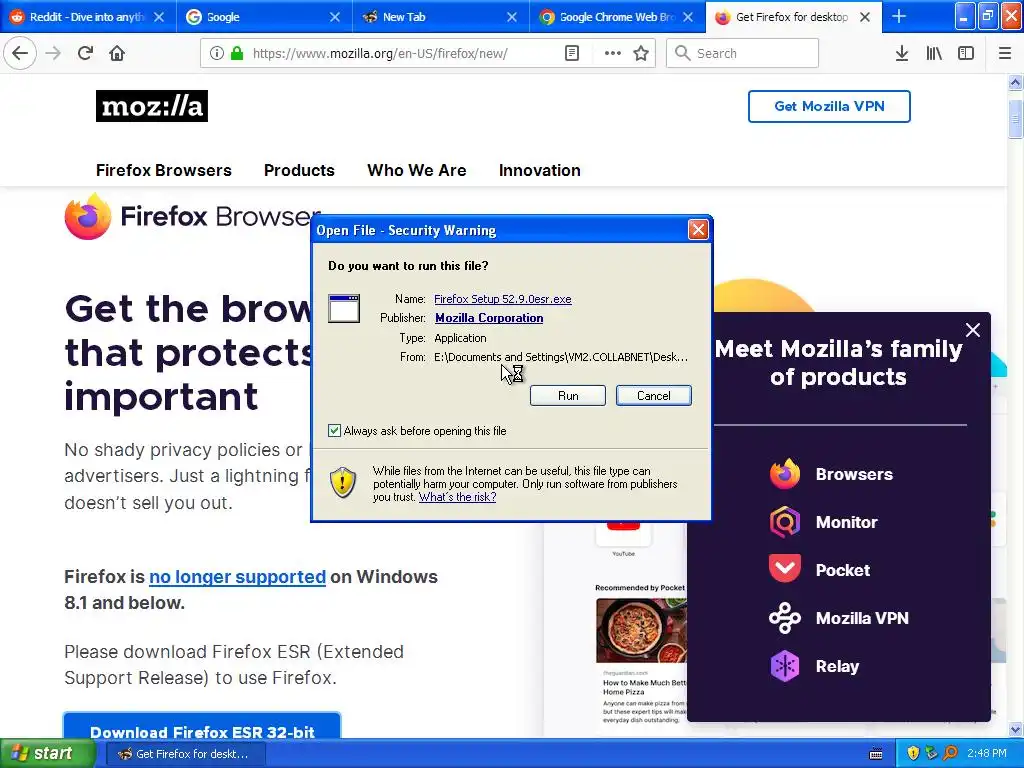Screen dimensions: 1024x768
Task: Click the page scrollbar down arrow
Action: 1015,729
